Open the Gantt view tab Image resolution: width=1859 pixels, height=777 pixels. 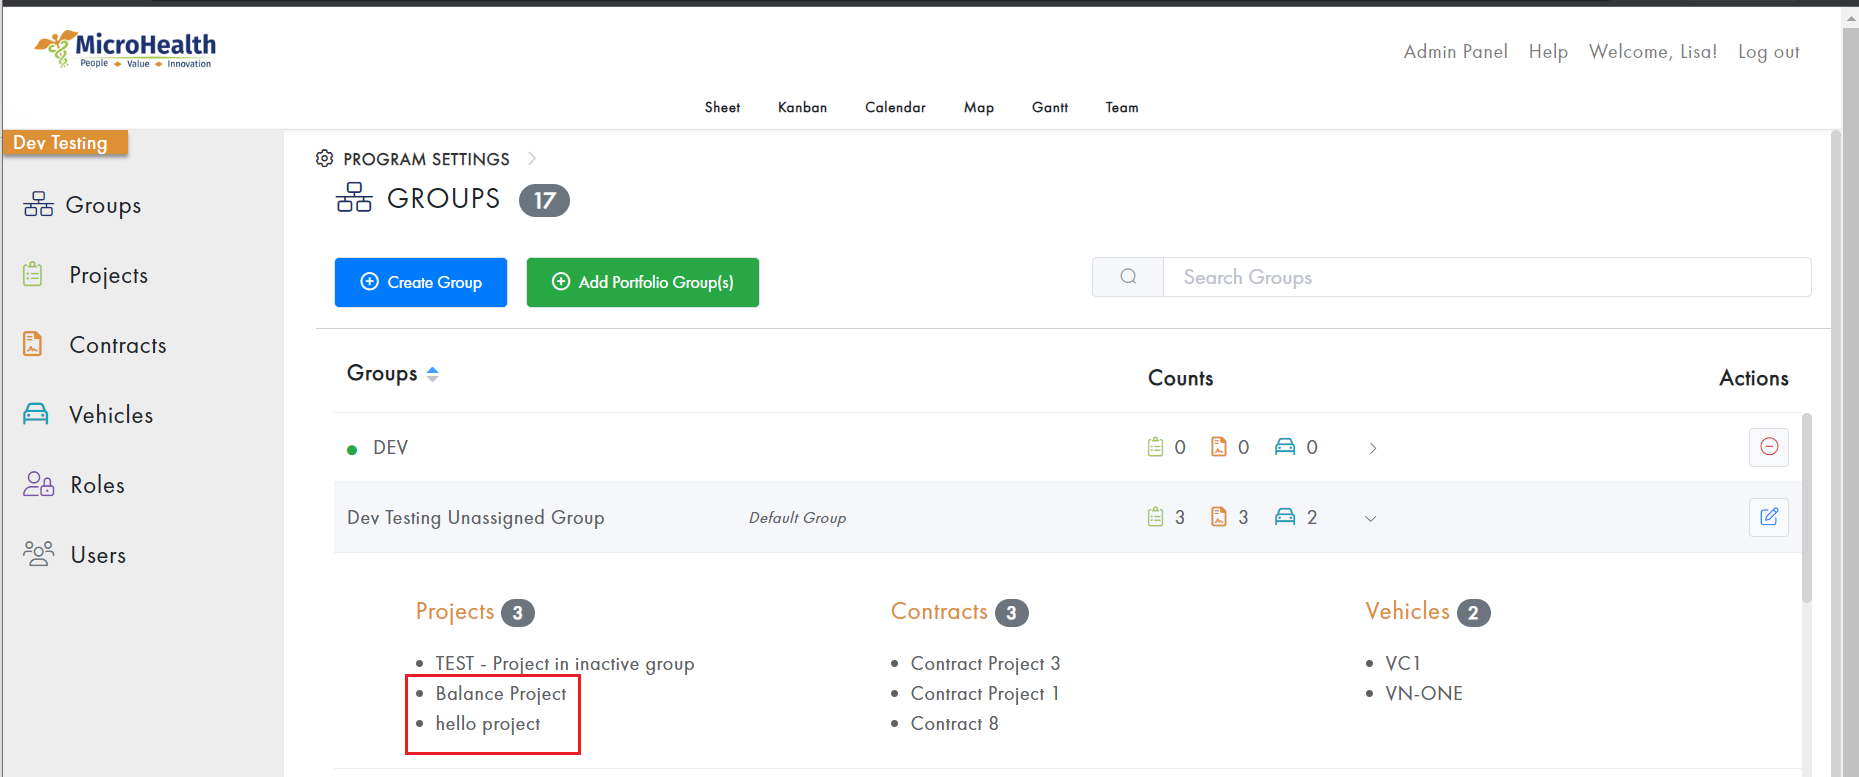click(1050, 108)
